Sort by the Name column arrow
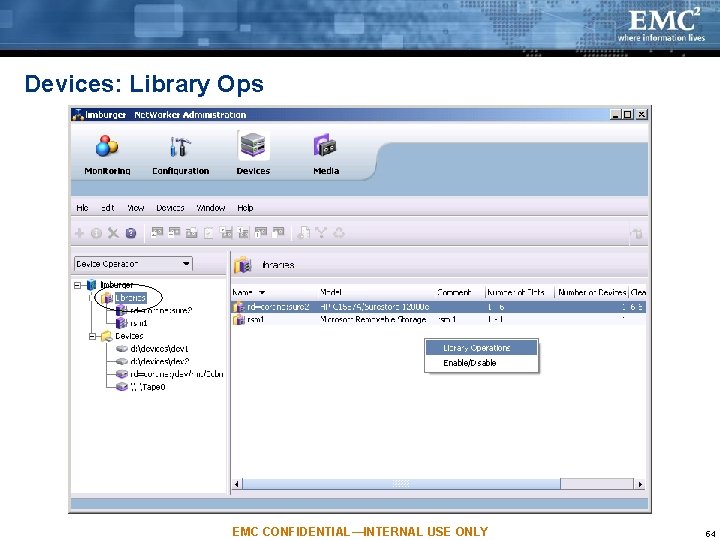Screen dimensions: 720x540 pos(262,292)
